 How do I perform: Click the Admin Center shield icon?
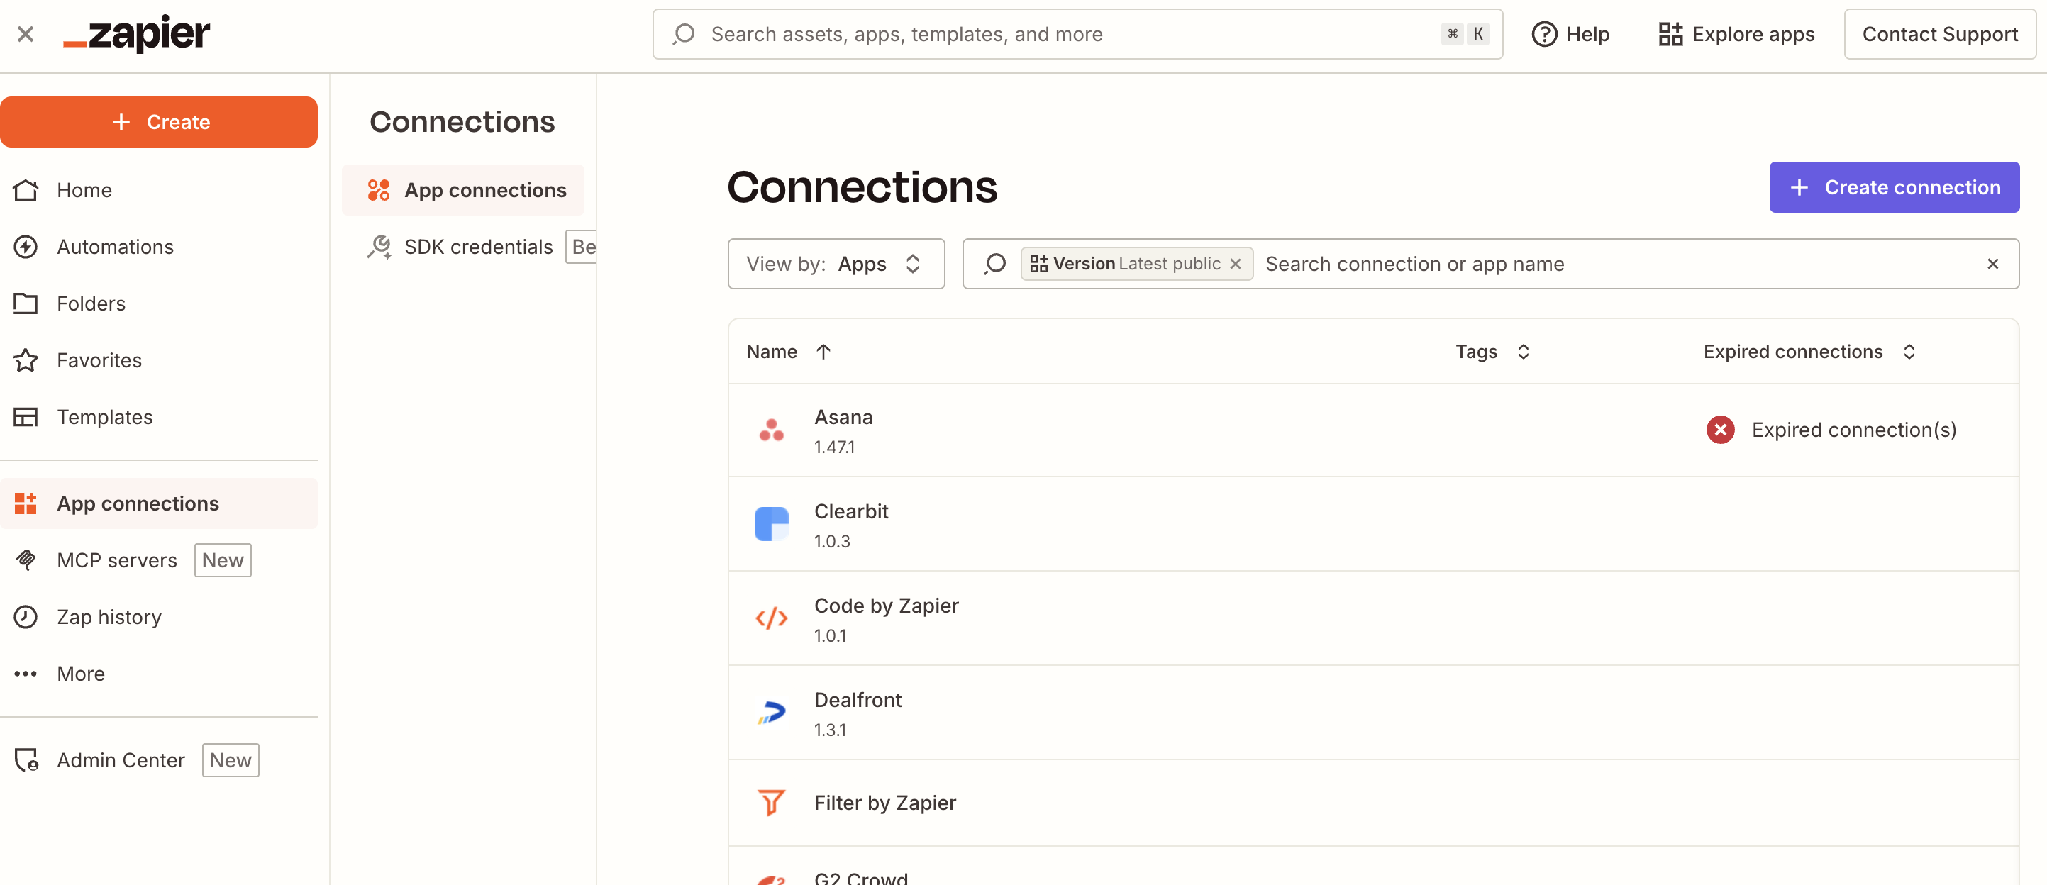(x=27, y=761)
